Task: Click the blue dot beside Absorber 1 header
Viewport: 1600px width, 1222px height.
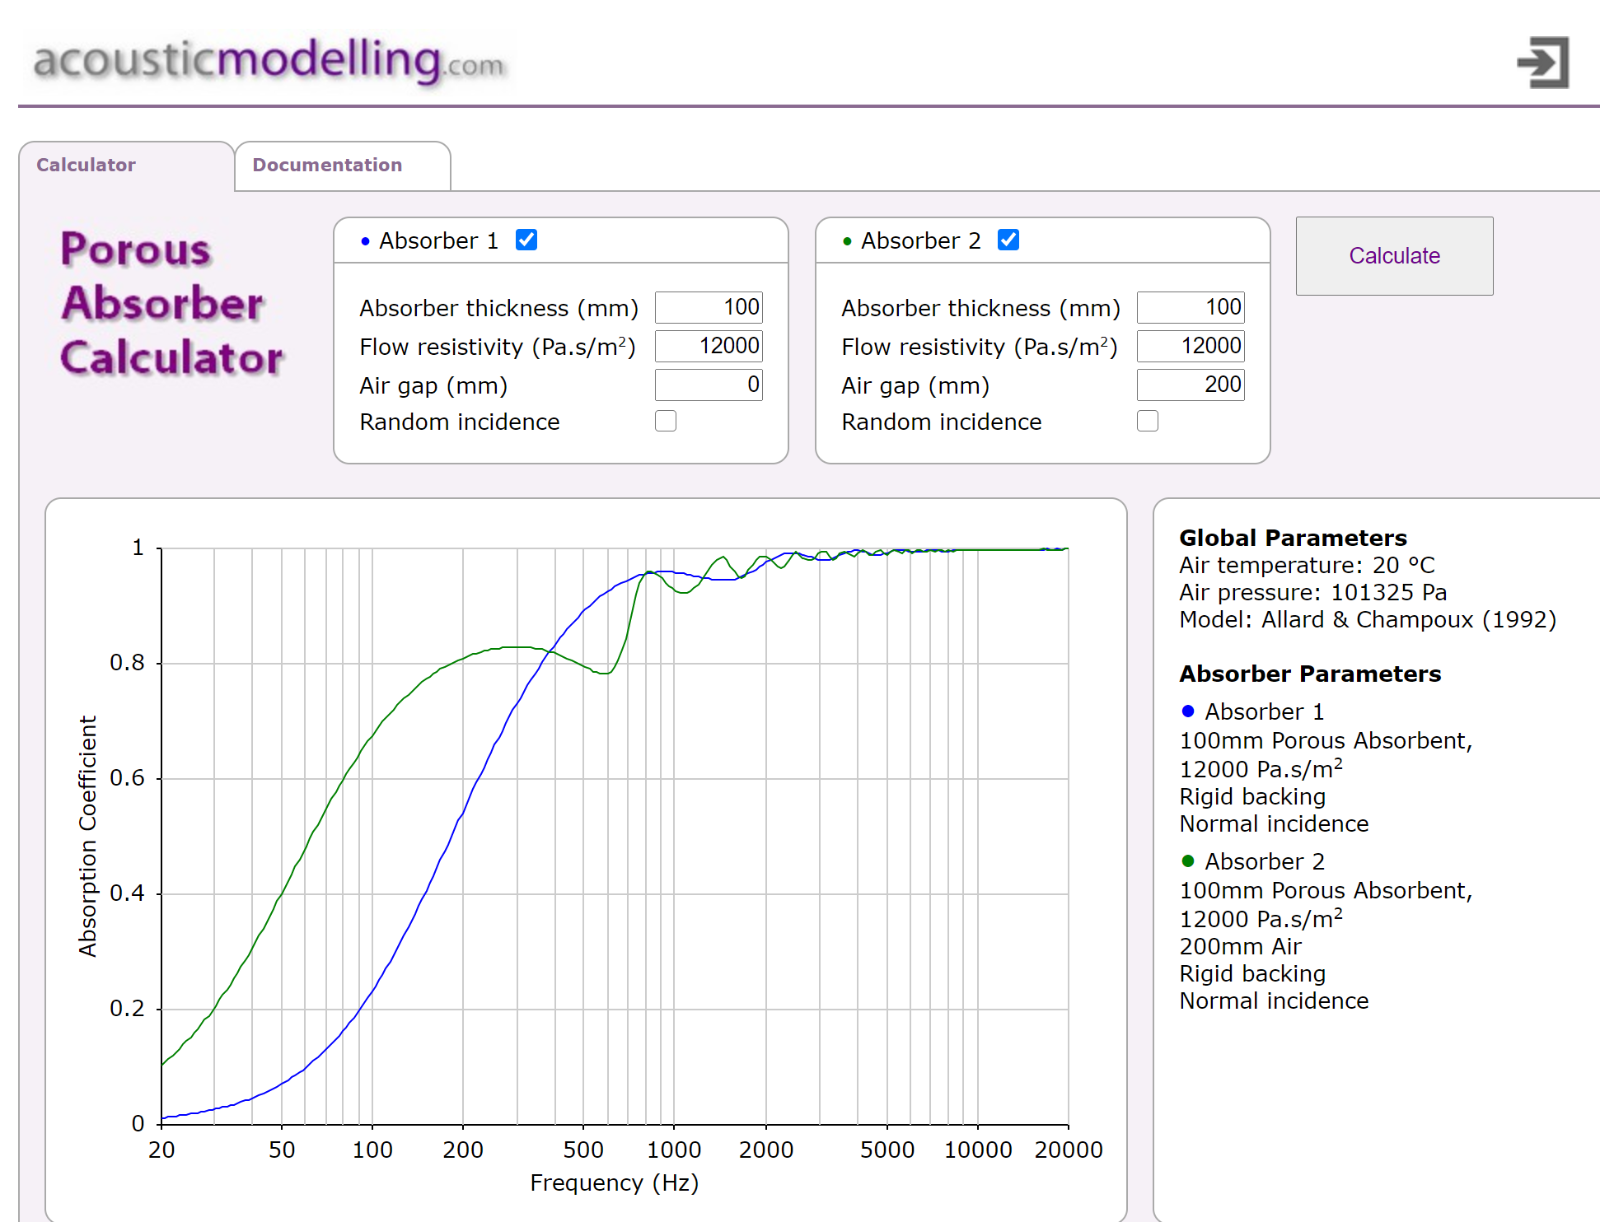Action: [365, 241]
